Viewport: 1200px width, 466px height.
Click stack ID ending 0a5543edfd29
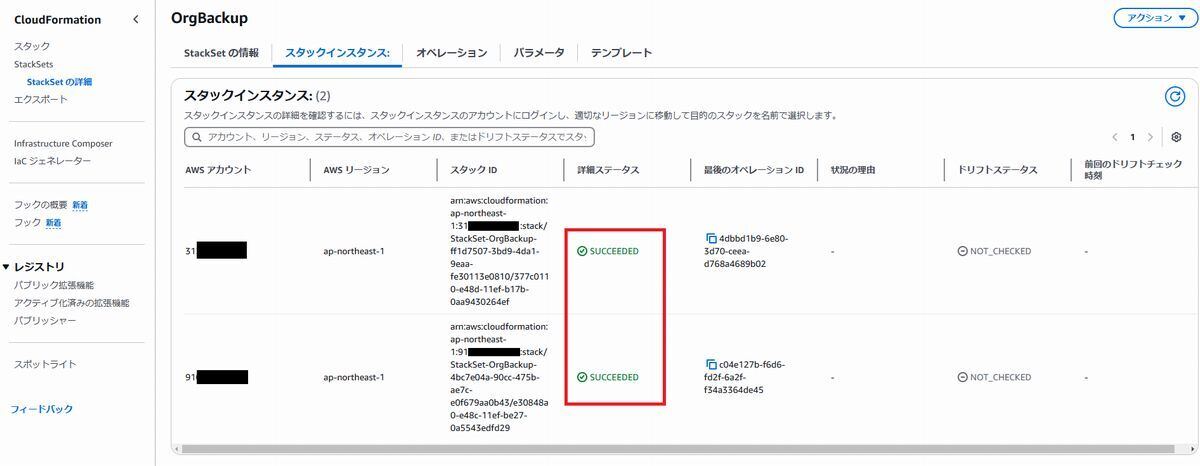click(x=499, y=377)
